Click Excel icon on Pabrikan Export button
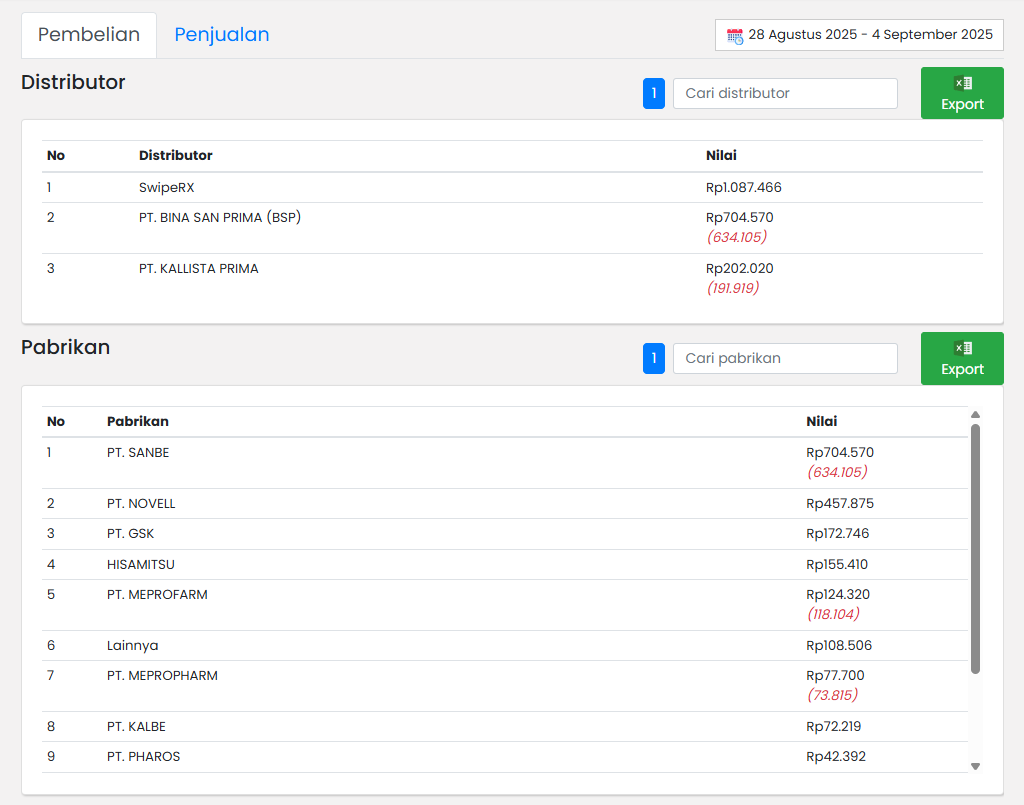The image size is (1024, 805). 962,349
